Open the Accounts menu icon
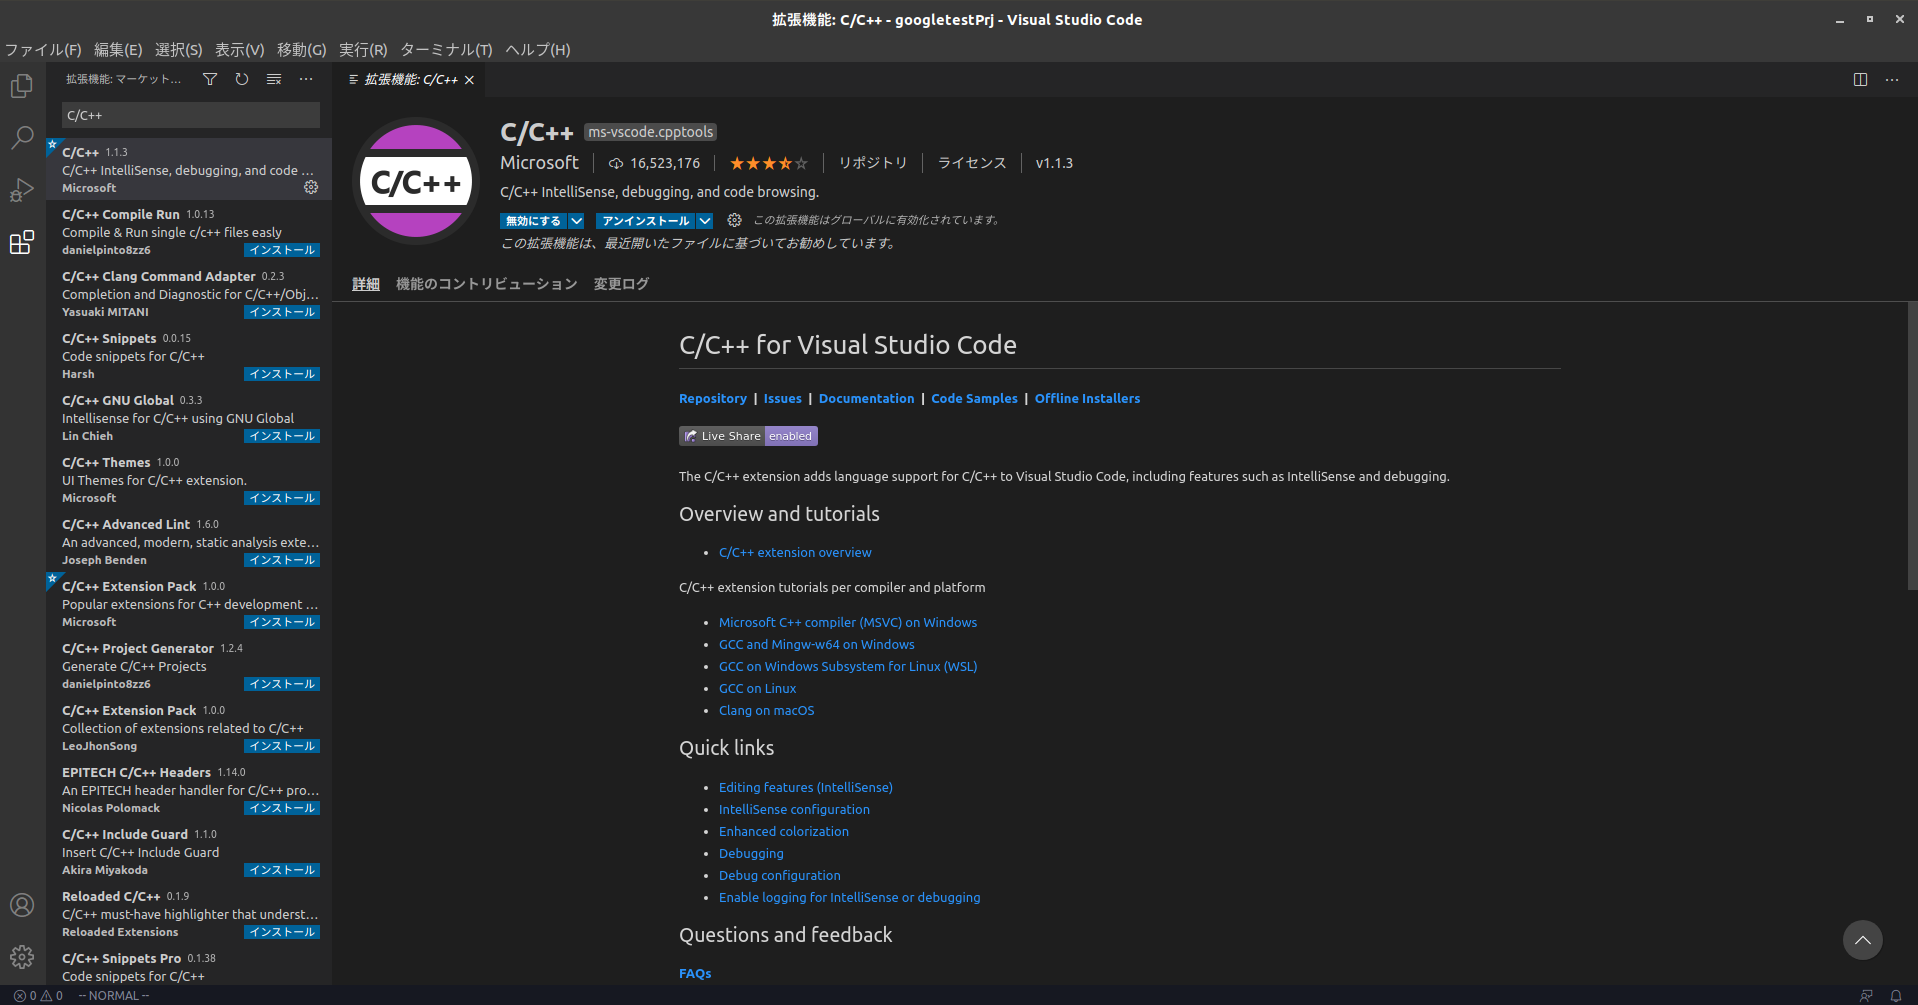1918x1005 pixels. [x=22, y=905]
